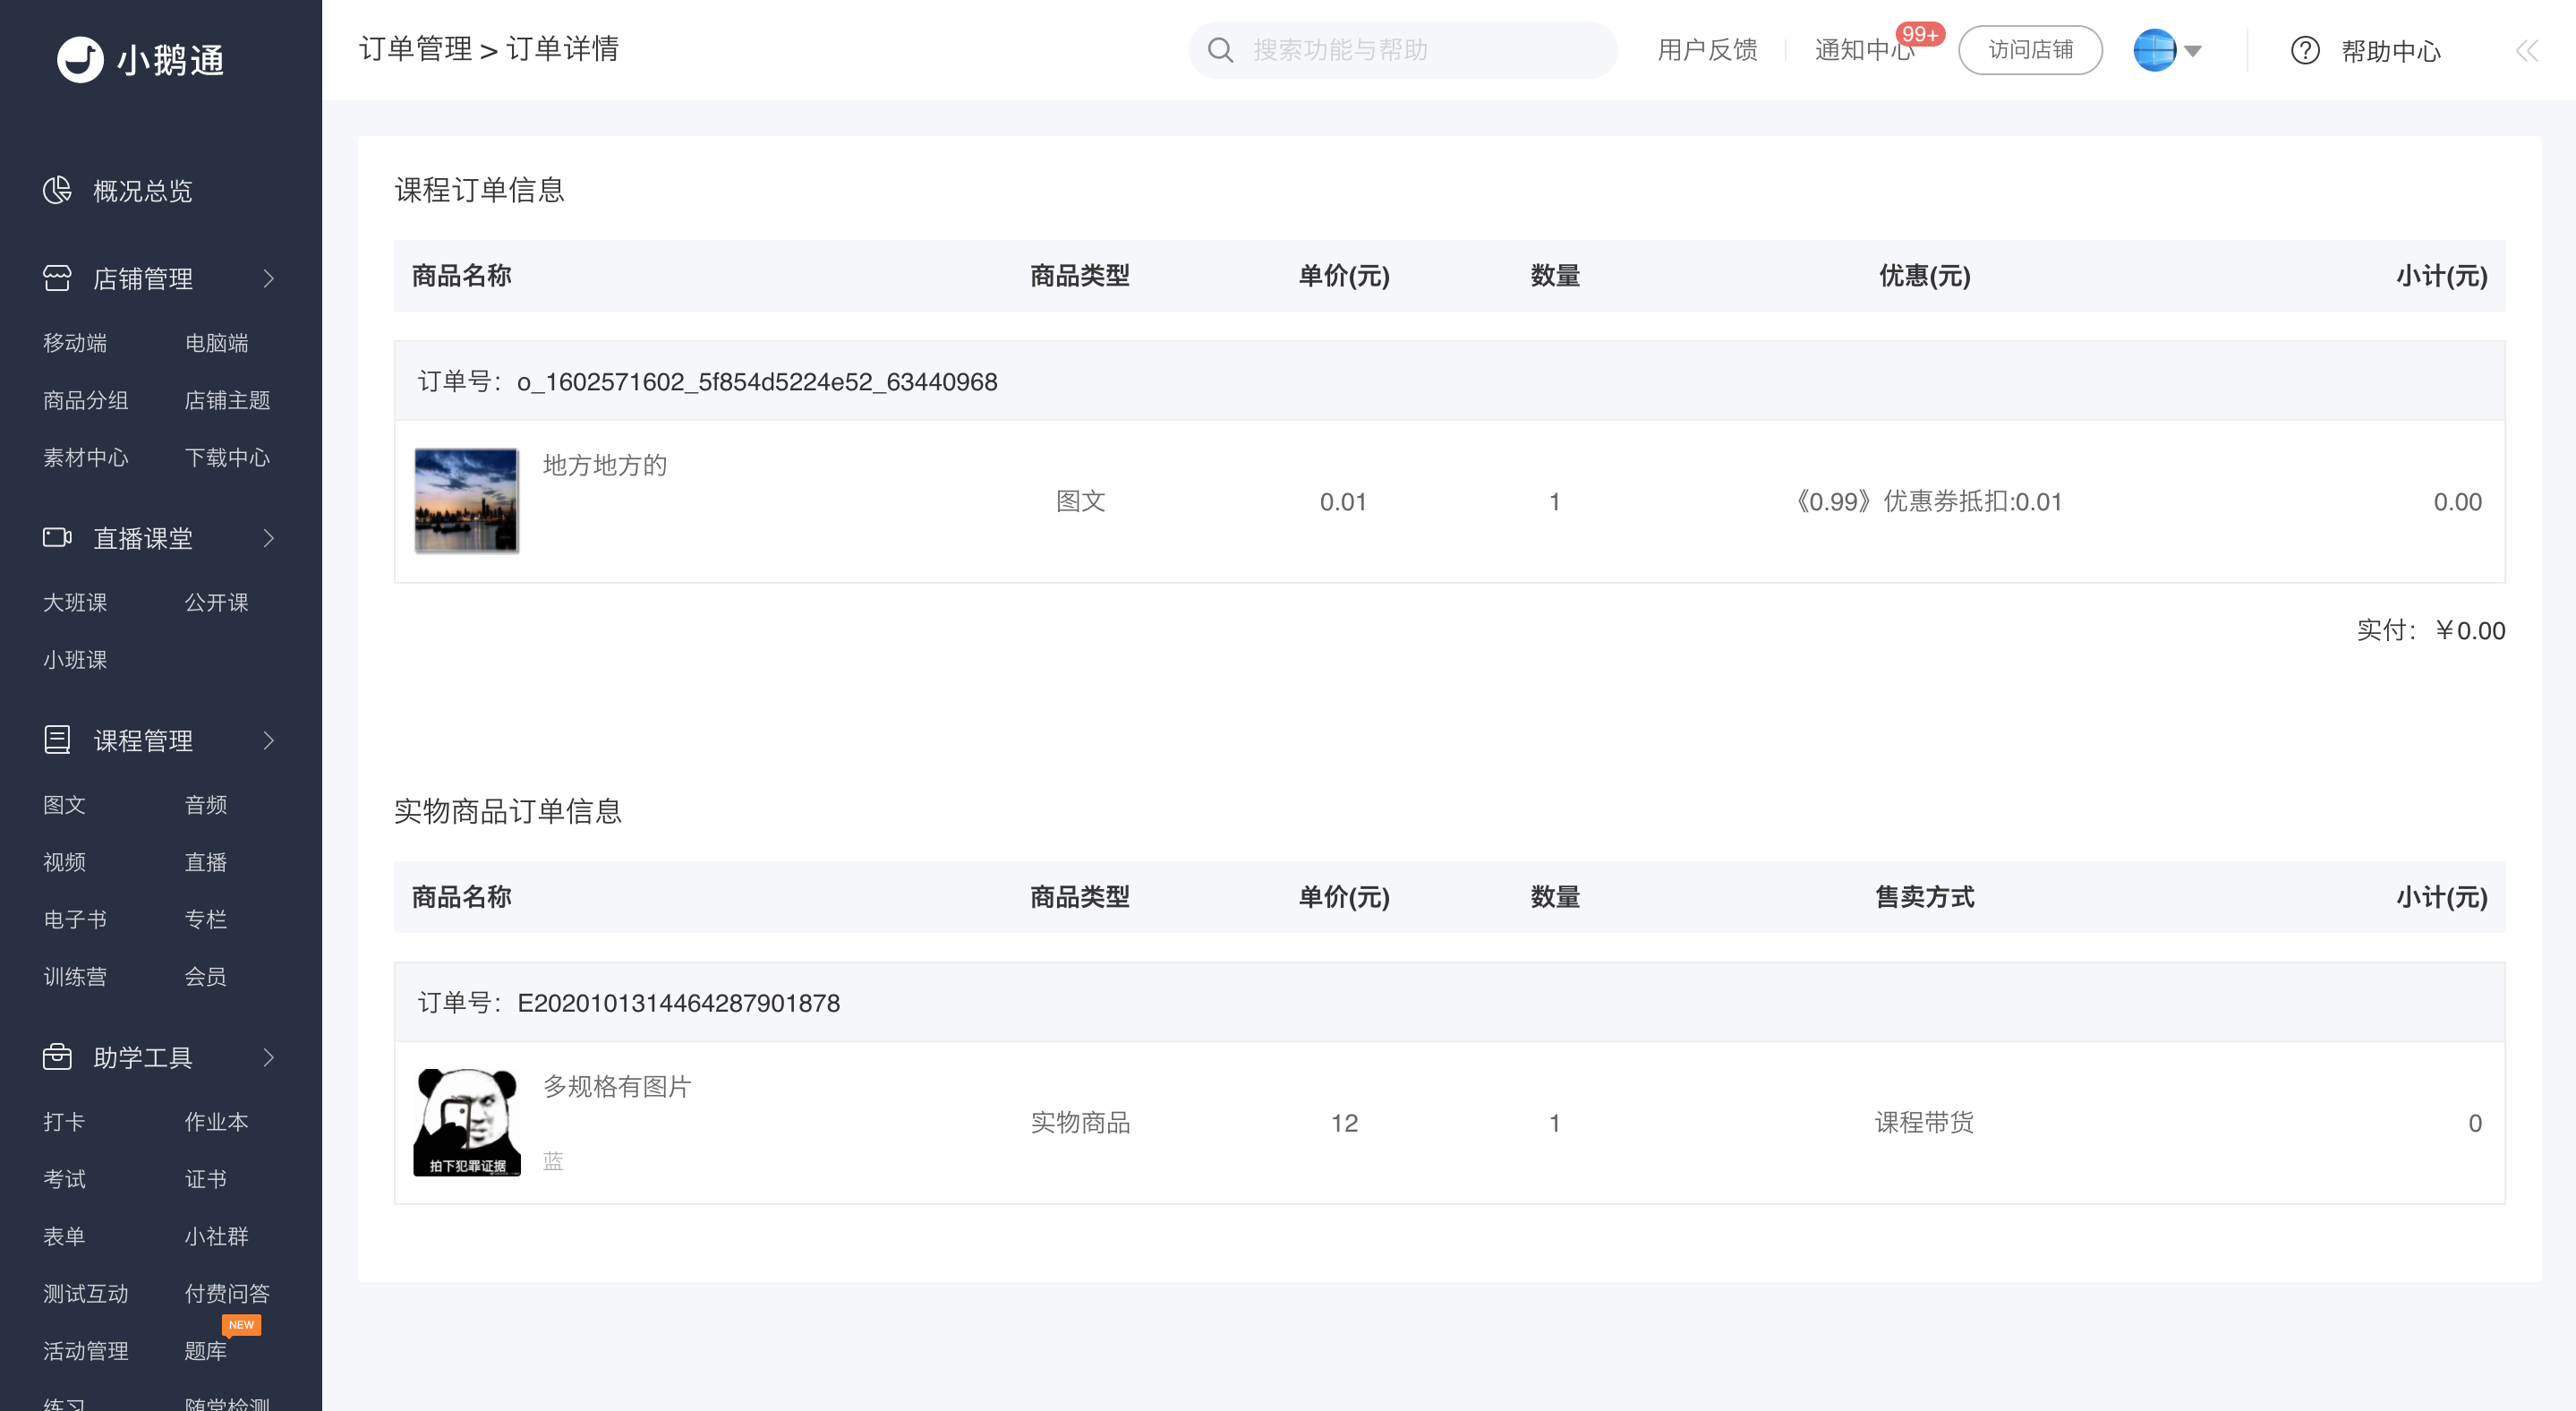Click the 多规格有图片 panda thumbnail

(466, 1122)
